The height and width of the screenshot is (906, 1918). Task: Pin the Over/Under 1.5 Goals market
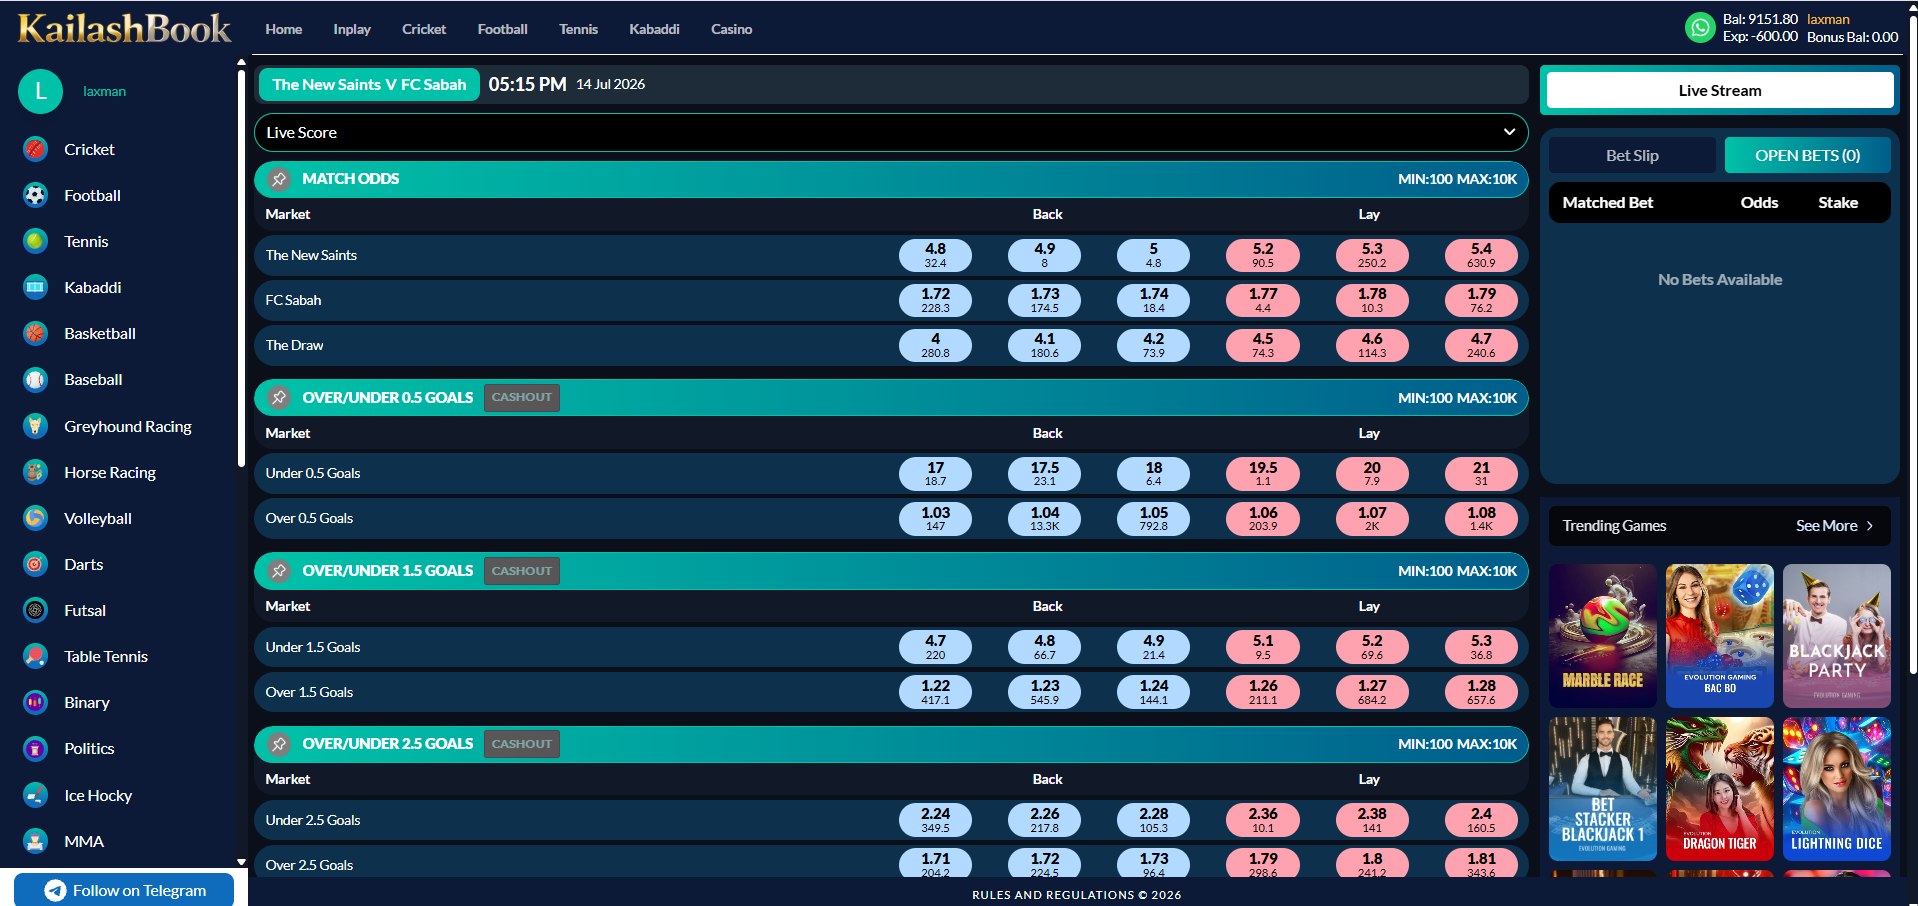279,571
